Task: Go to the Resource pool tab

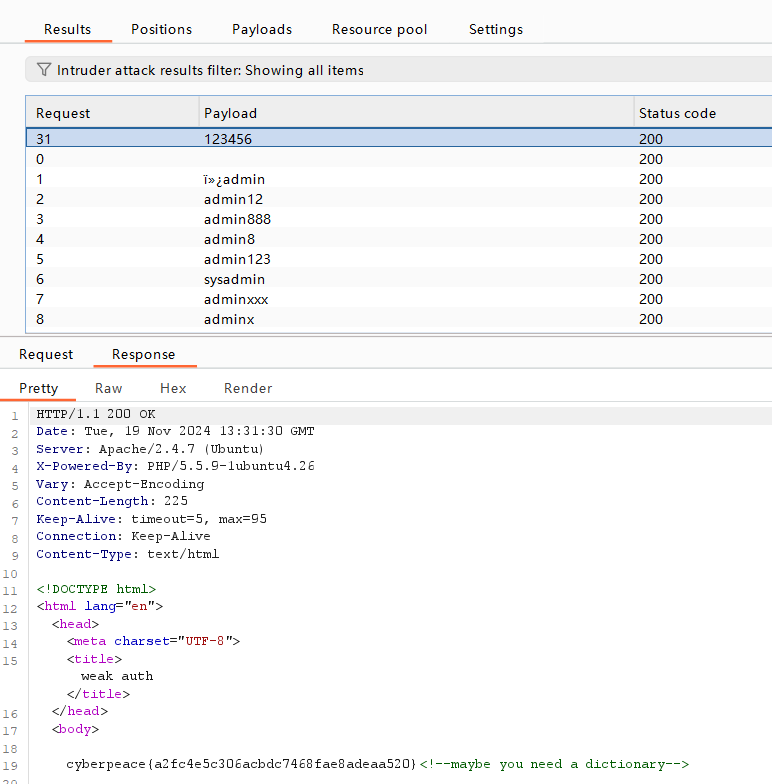Action: click(380, 30)
